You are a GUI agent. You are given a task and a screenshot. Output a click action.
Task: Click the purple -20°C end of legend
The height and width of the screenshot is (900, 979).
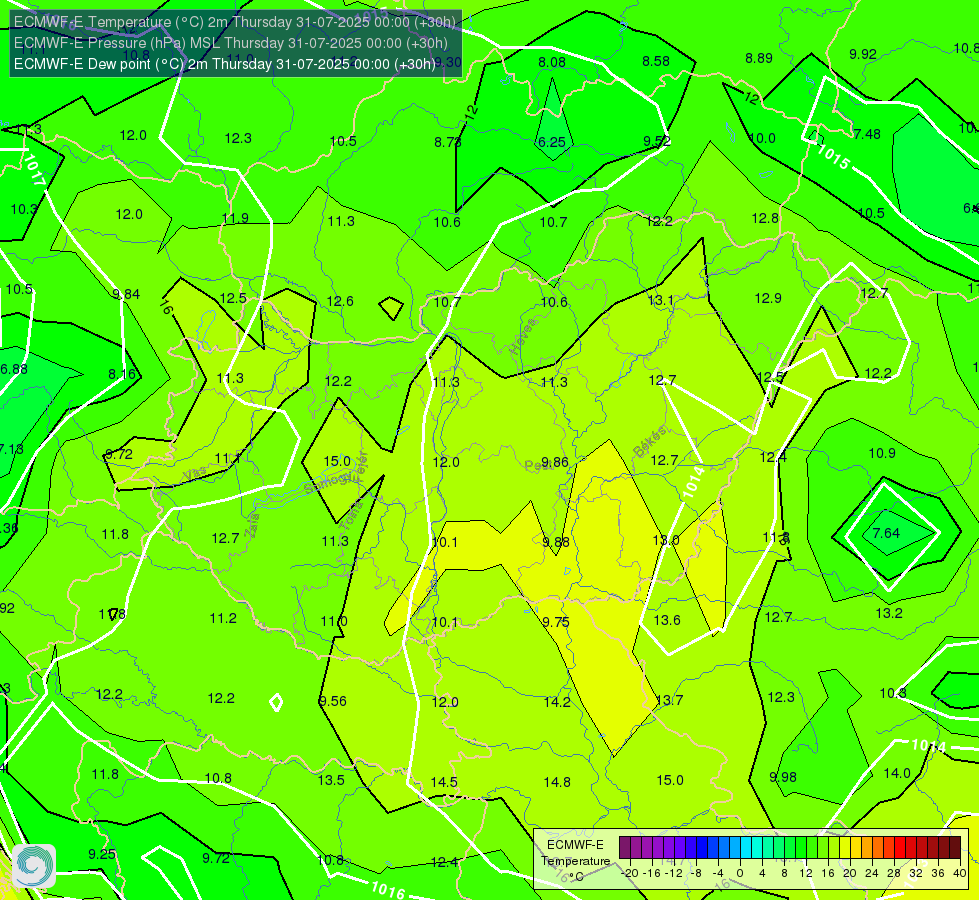(625, 848)
